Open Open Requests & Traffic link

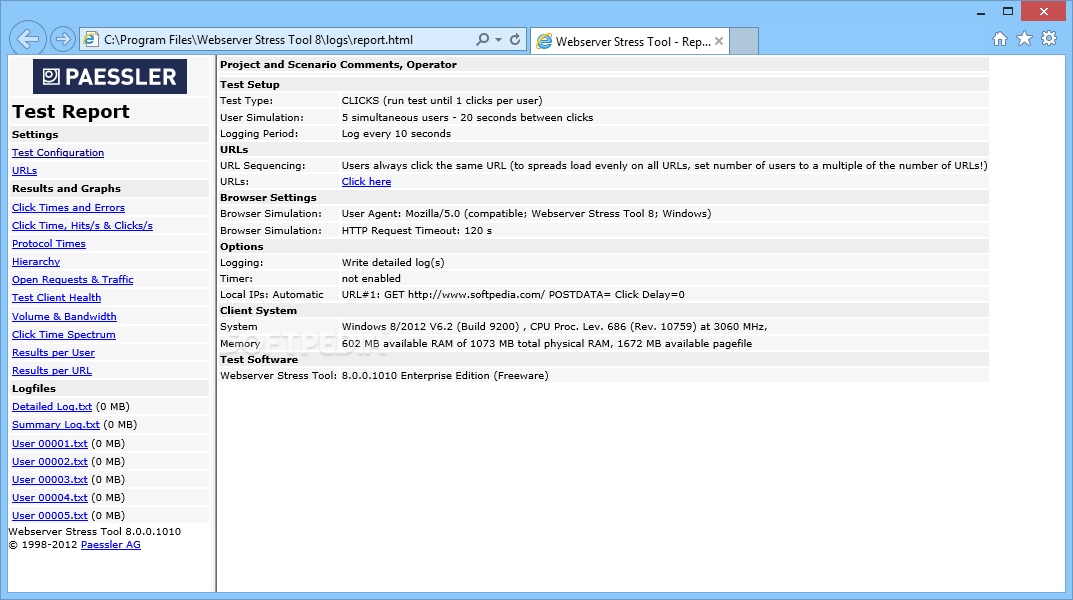[73, 279]
